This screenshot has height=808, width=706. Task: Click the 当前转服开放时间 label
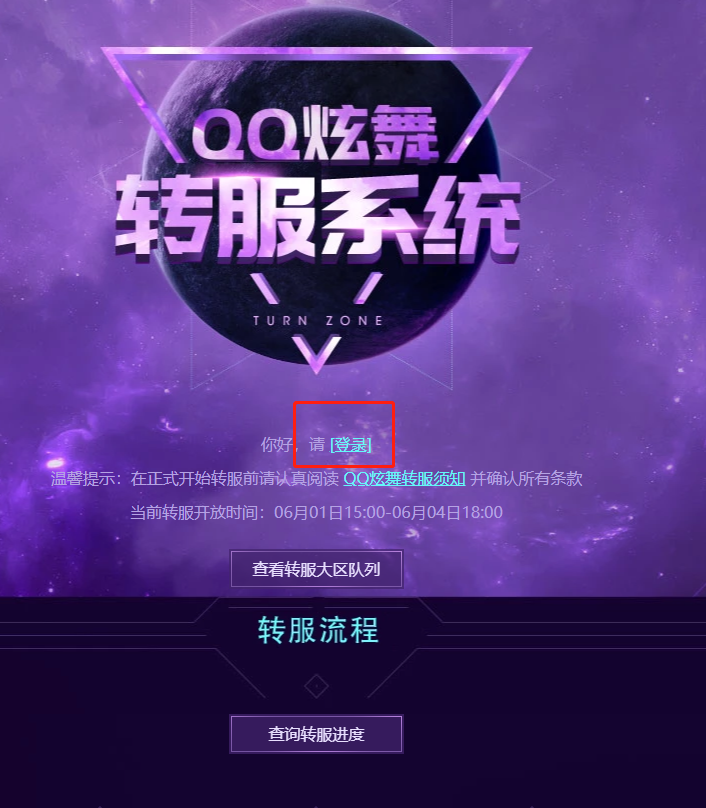pyautogui.click(x=194, y=513)
